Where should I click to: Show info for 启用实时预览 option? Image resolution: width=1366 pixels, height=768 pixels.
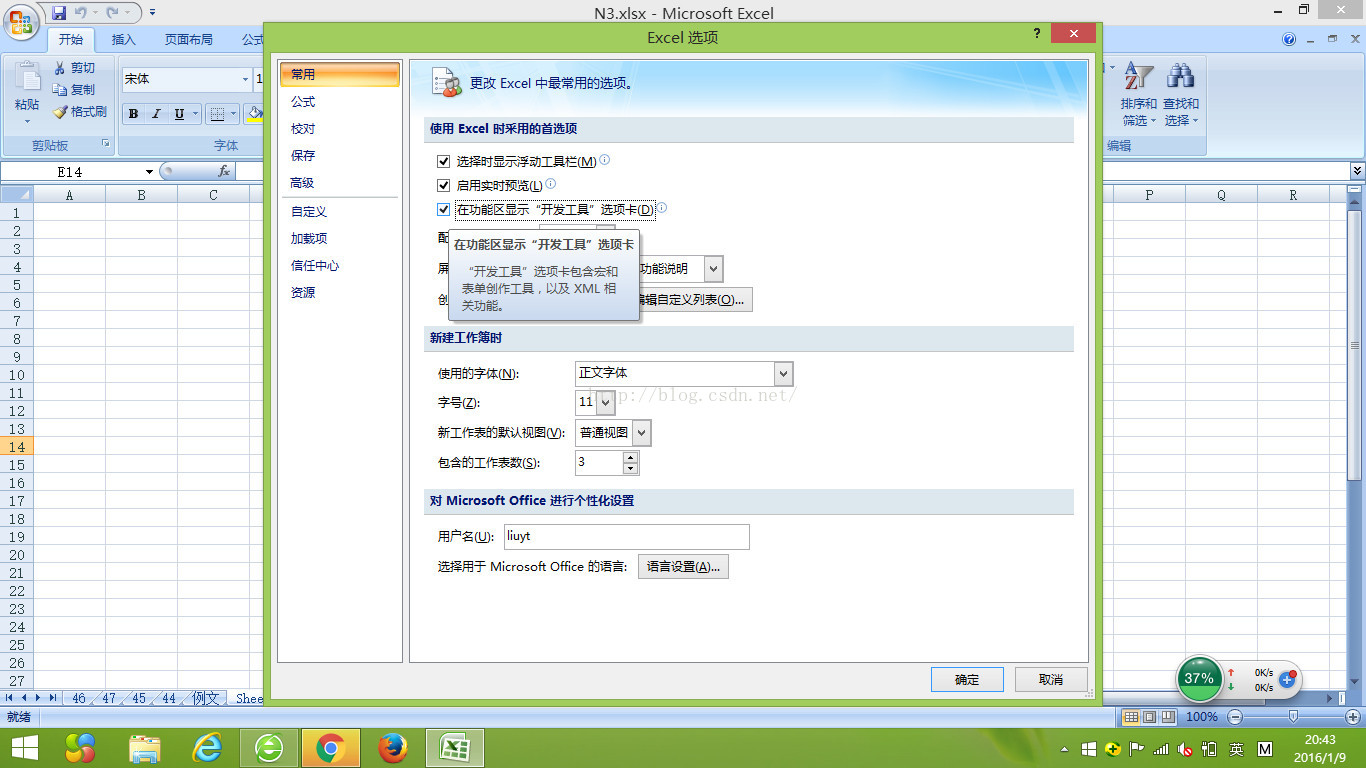550,184
